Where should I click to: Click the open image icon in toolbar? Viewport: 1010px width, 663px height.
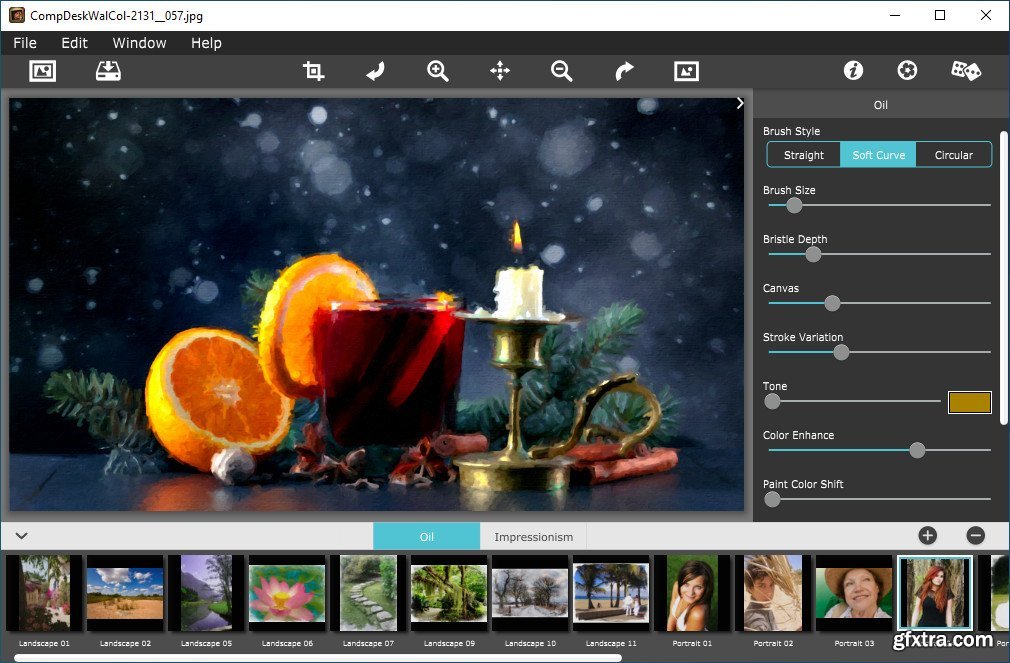coord(43,71)
